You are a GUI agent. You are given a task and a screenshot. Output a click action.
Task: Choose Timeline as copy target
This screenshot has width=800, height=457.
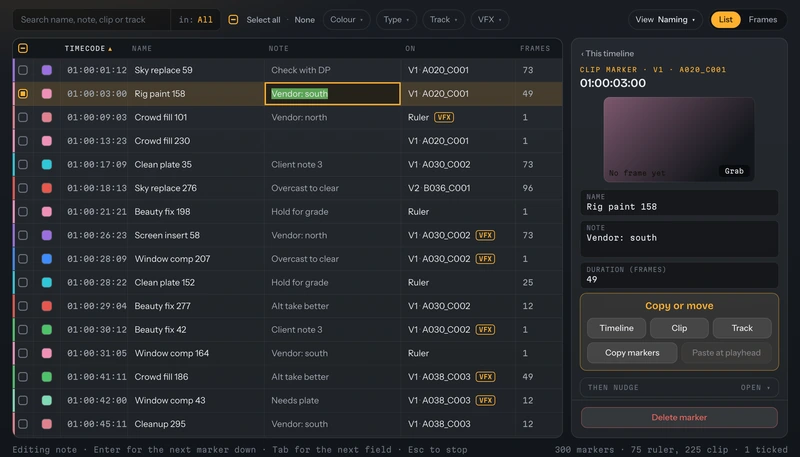click(x=616, y=328)
